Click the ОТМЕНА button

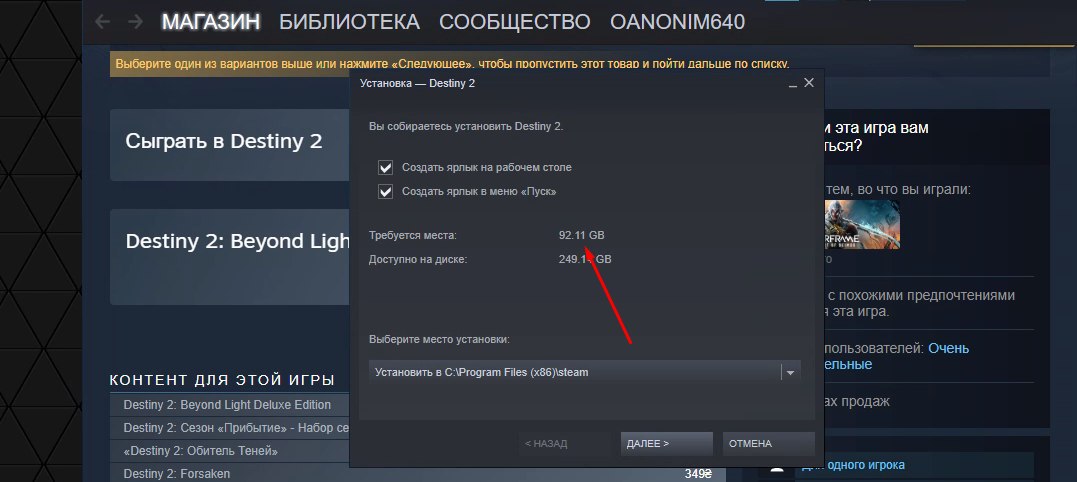[x=769, y=444]
